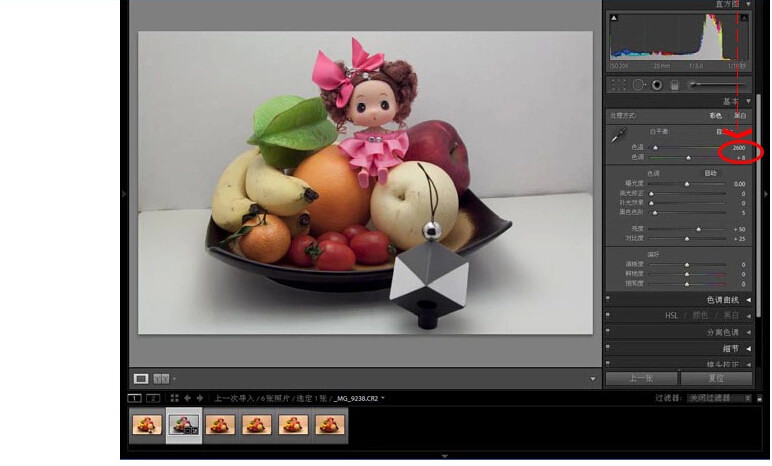Activate the red eye correction tool
Image resolution: width=772 pixels, height=466 pixels.
(x=657, y=85)
